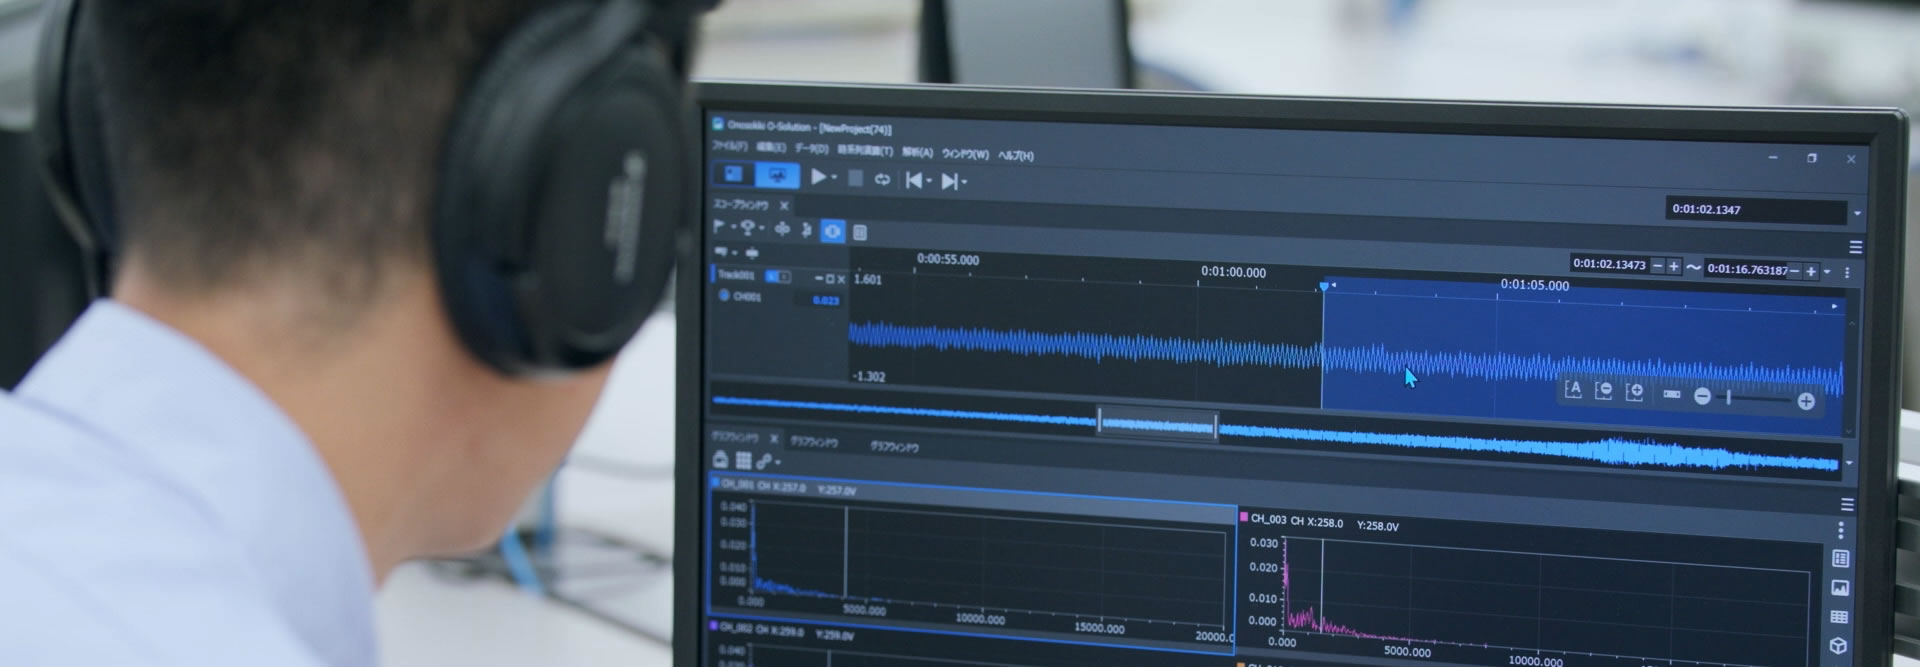Click the vertical split tool icon
This screenshot has height=667, width=1920.
[806, 230]
